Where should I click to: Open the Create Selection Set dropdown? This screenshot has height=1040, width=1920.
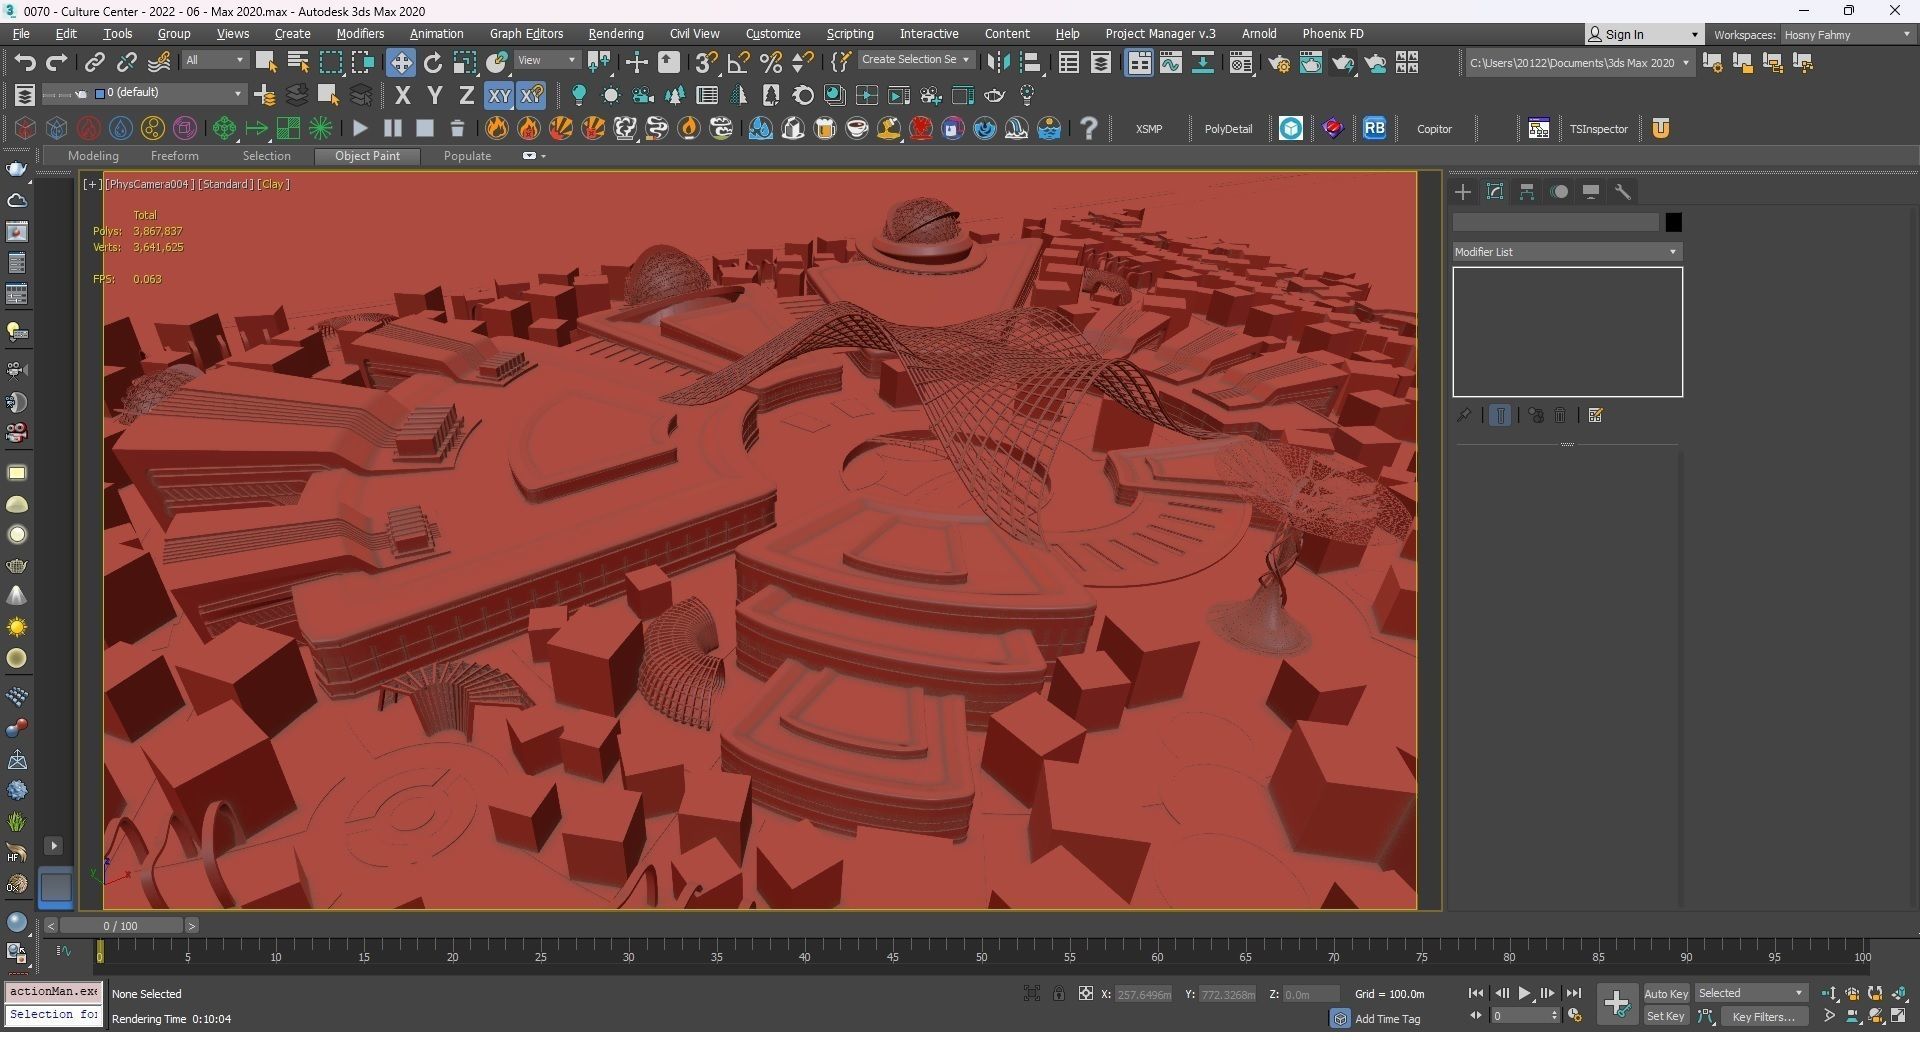pyautogui.click(x=916, y=60)
